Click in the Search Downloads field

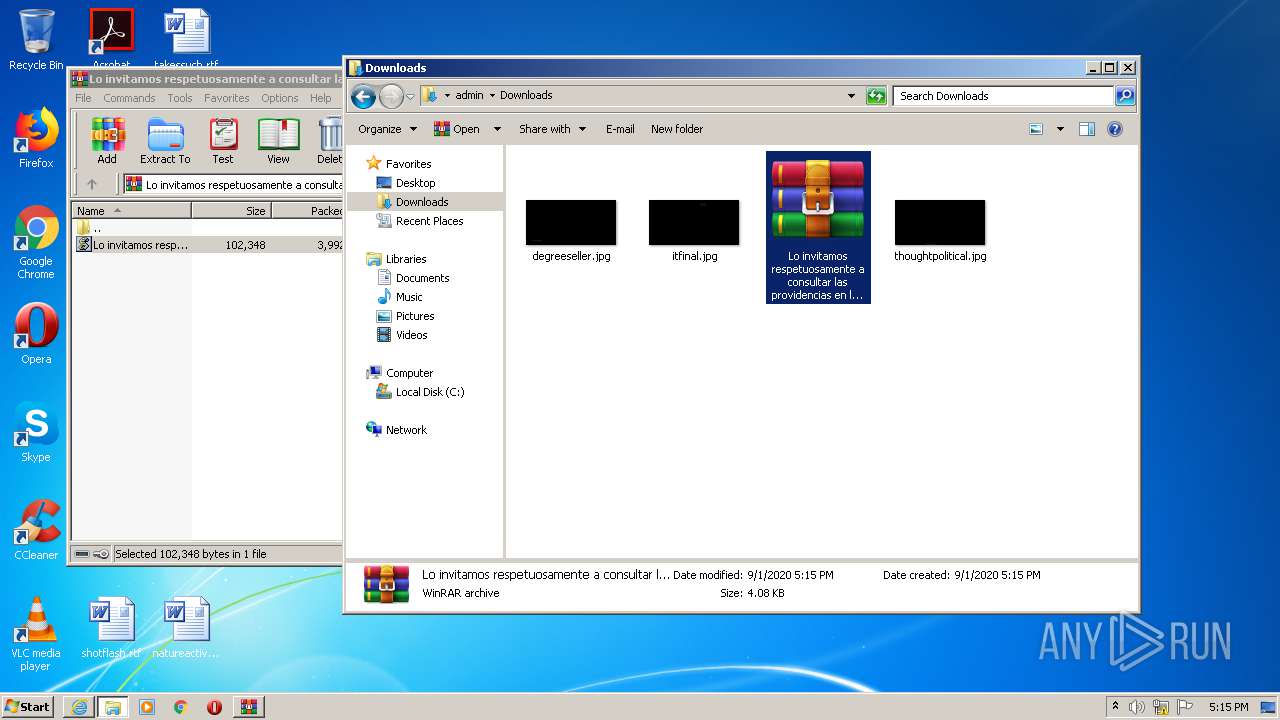pyautogui.click(x=1003, y=96)
